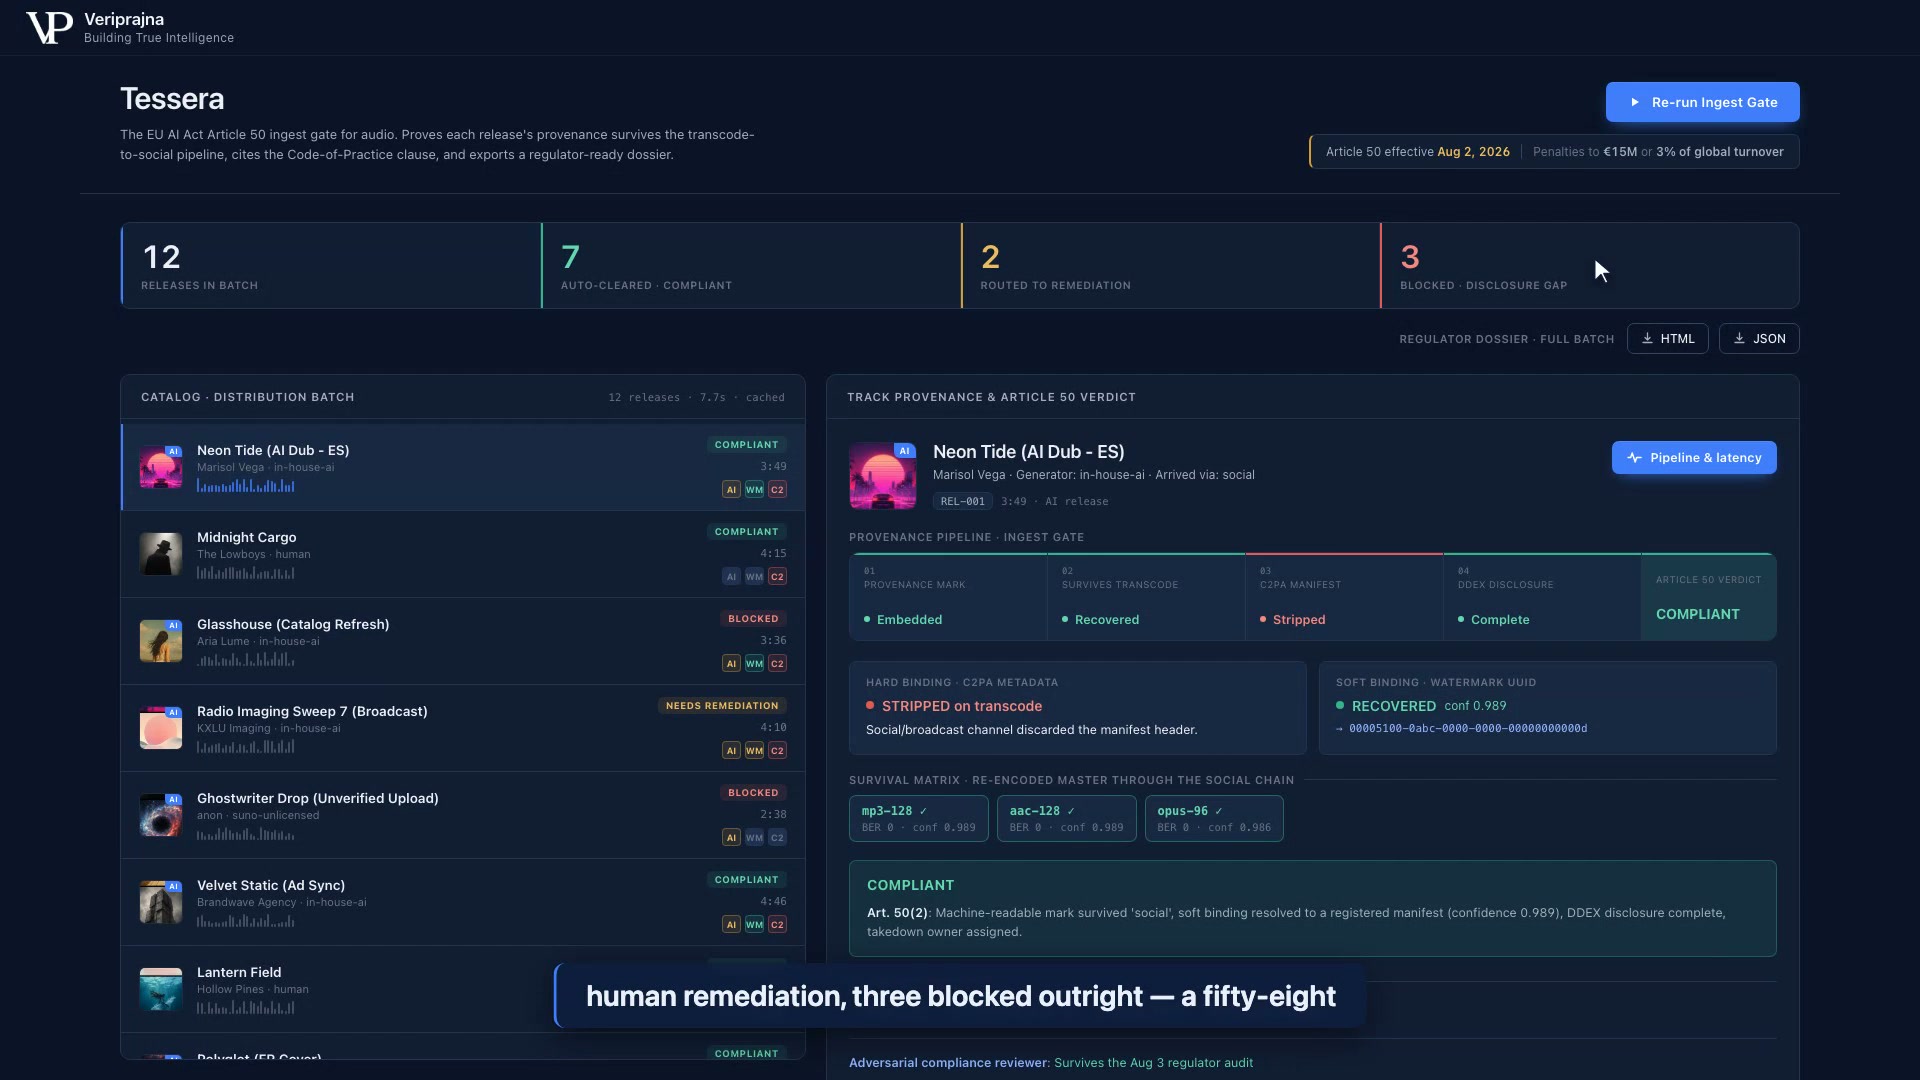Click the Neon Tide waveform preview
Screen dimensions: 1920x1080
click(245, 486)
